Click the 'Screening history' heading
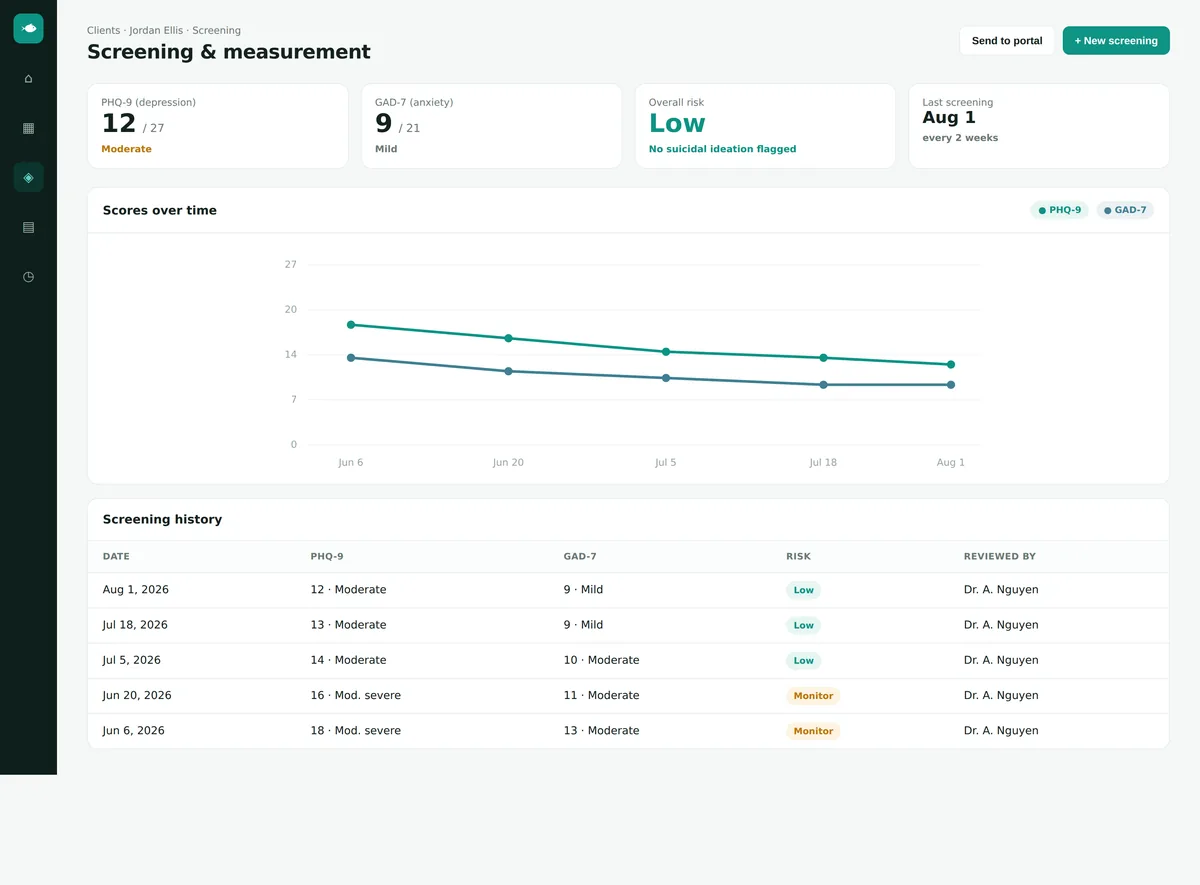The height and width of the screenshot is (885, 1200). click(162, 520)
